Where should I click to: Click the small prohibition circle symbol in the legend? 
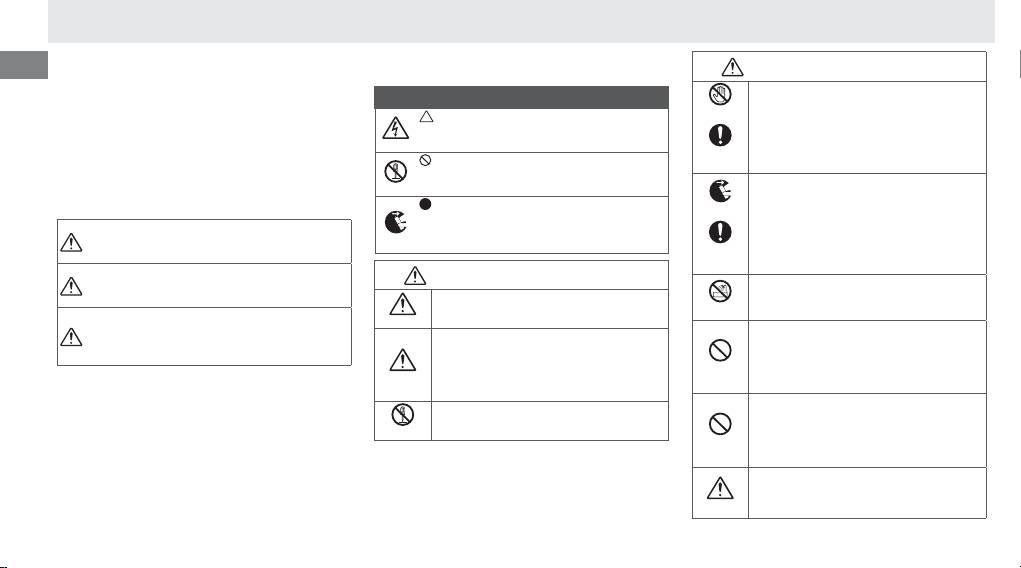(x=425, y=161)
